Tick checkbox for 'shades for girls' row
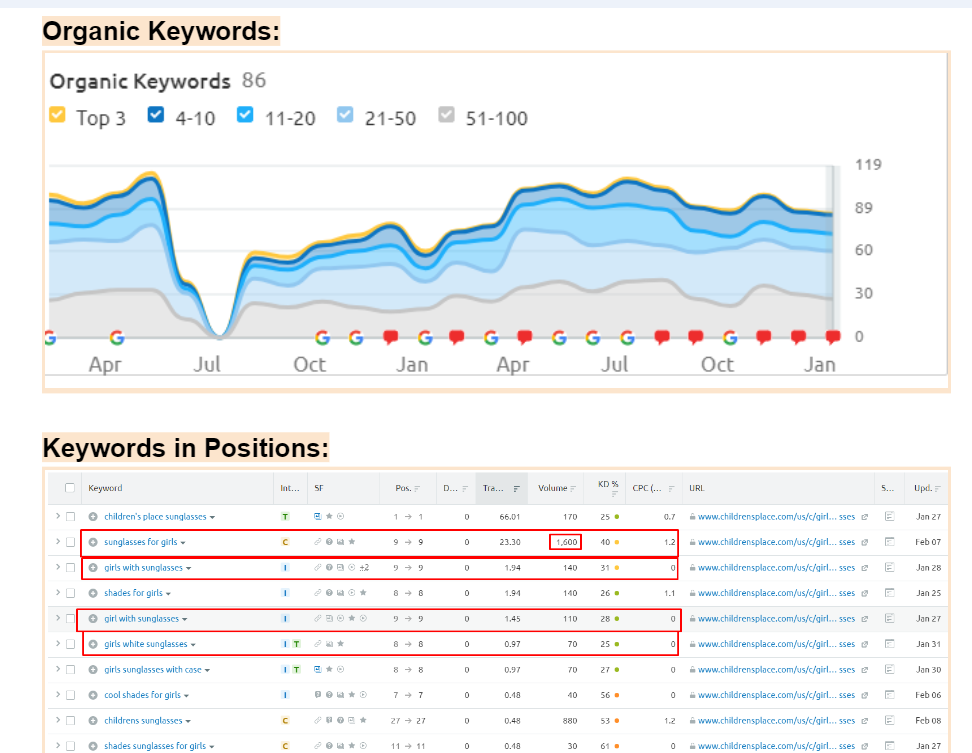Viewport: 972px width, 753px height. [x=71, y=593]
